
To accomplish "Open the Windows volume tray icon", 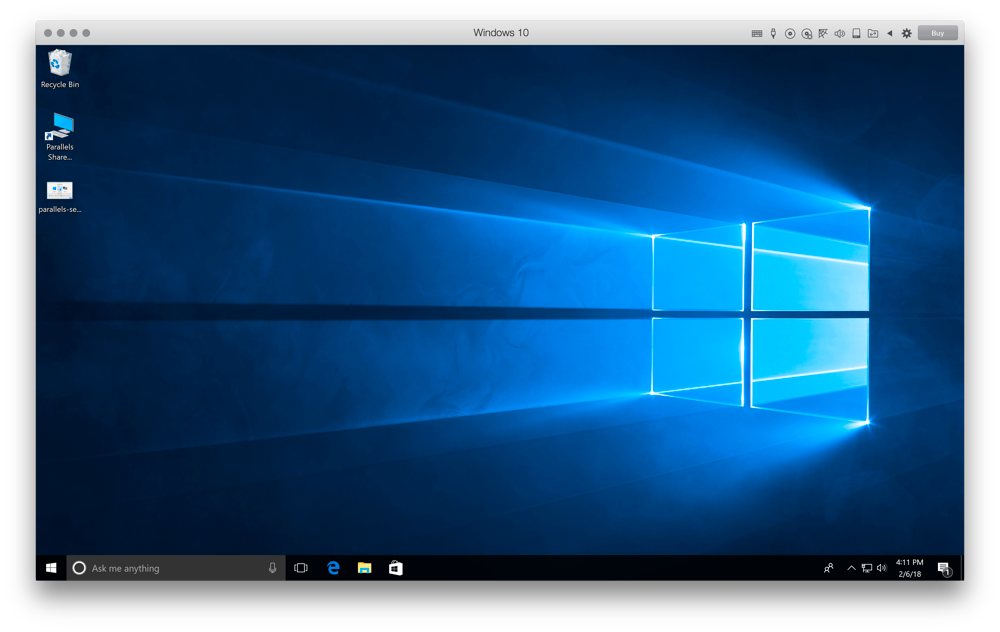I will 882,568.
